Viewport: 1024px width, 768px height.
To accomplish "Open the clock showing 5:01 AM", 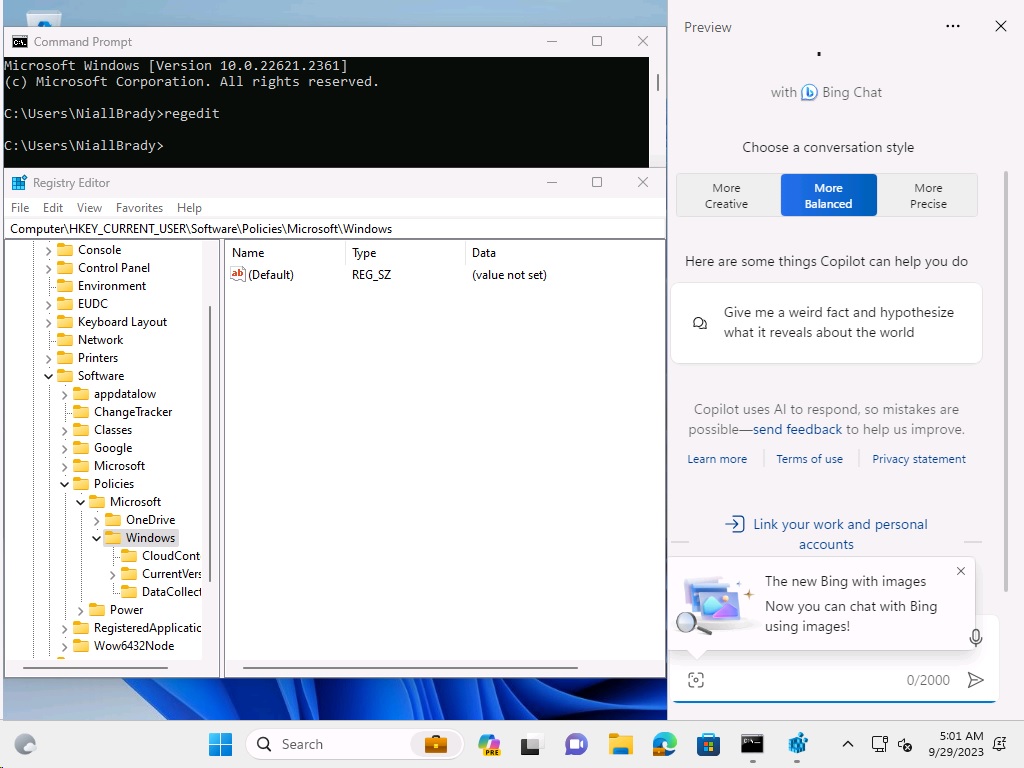I will tap(955, 744).
